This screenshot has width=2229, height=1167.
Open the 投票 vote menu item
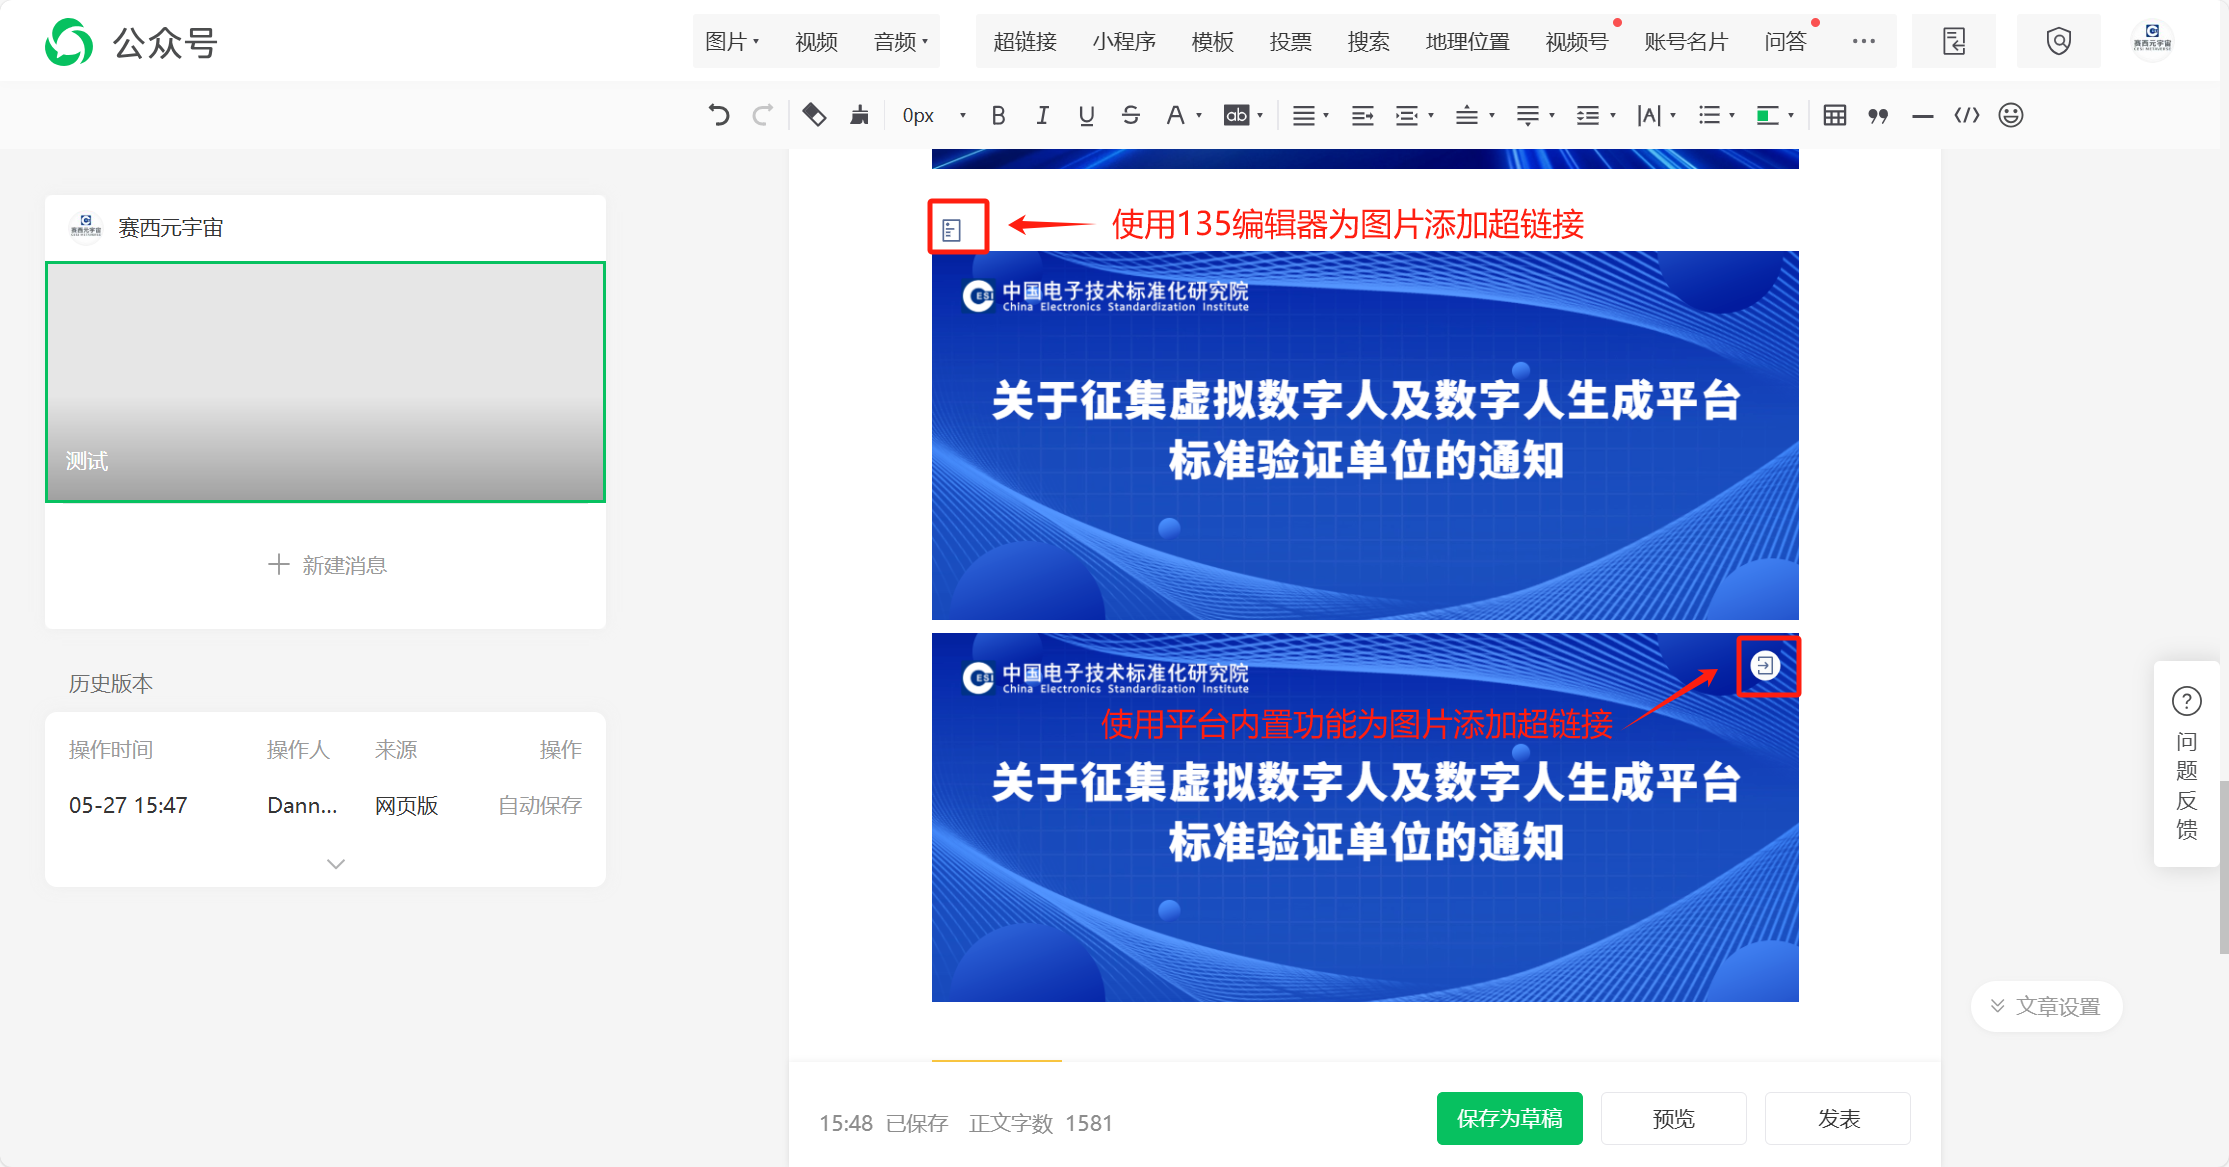point(1290,41)
